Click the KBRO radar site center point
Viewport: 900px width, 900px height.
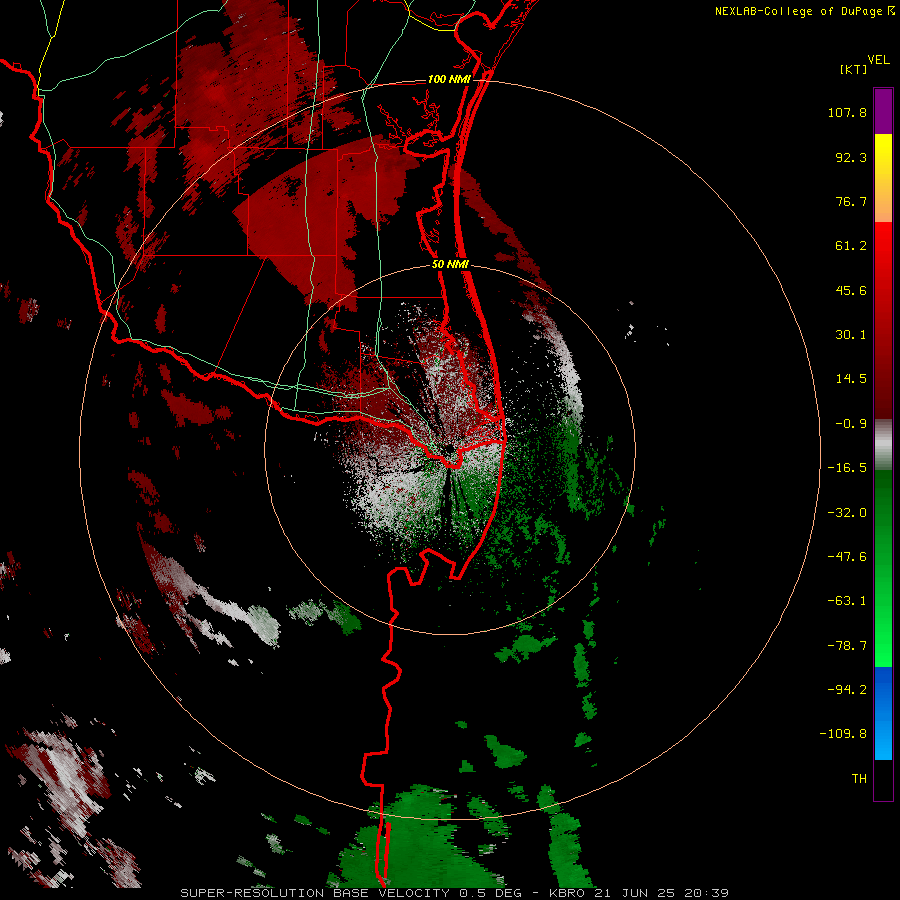point(449,450)
